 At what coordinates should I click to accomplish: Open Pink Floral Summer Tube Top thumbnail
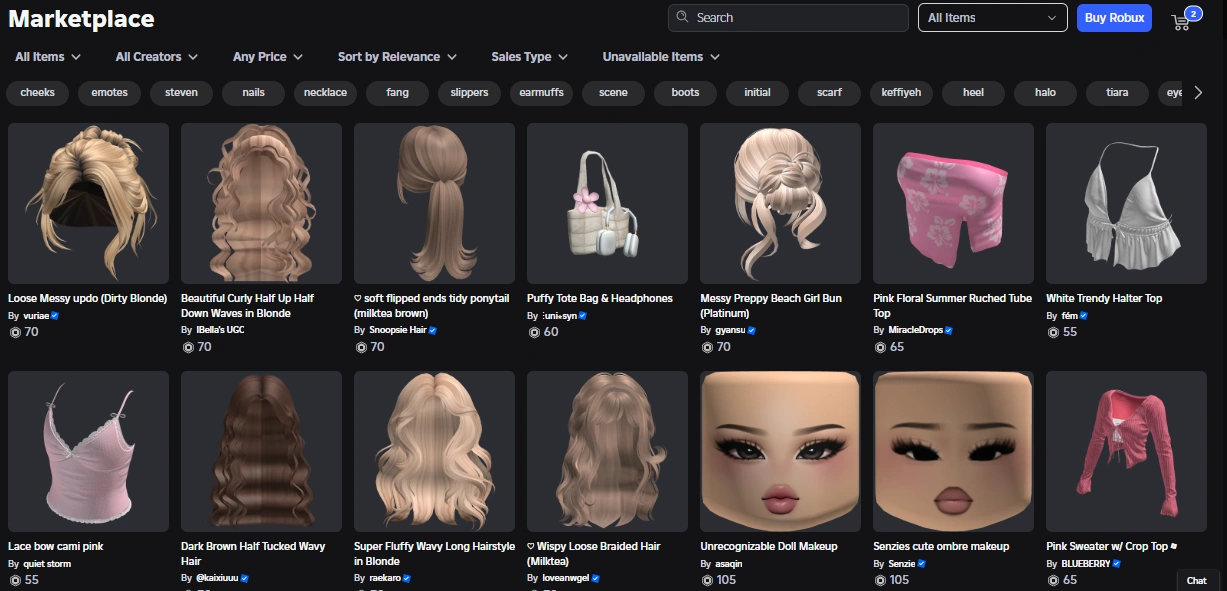pos(953,204)
